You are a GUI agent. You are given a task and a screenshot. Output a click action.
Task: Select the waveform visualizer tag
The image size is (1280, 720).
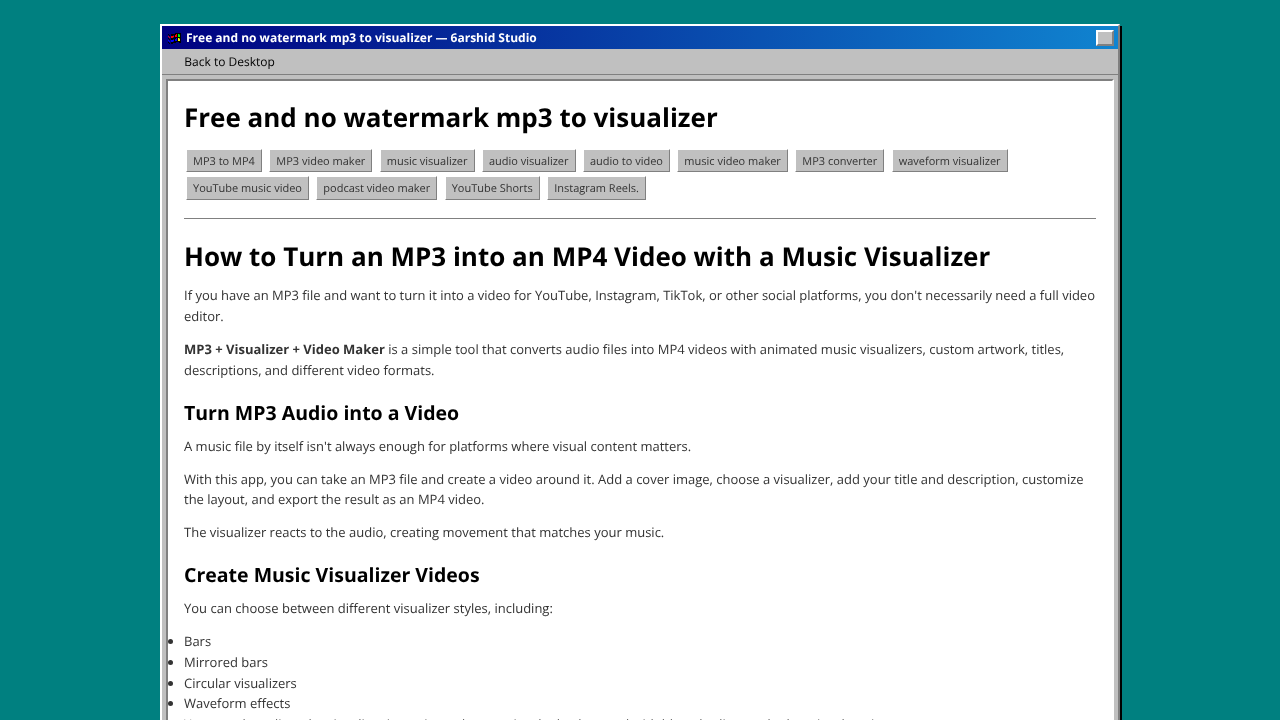pos(949,161)
